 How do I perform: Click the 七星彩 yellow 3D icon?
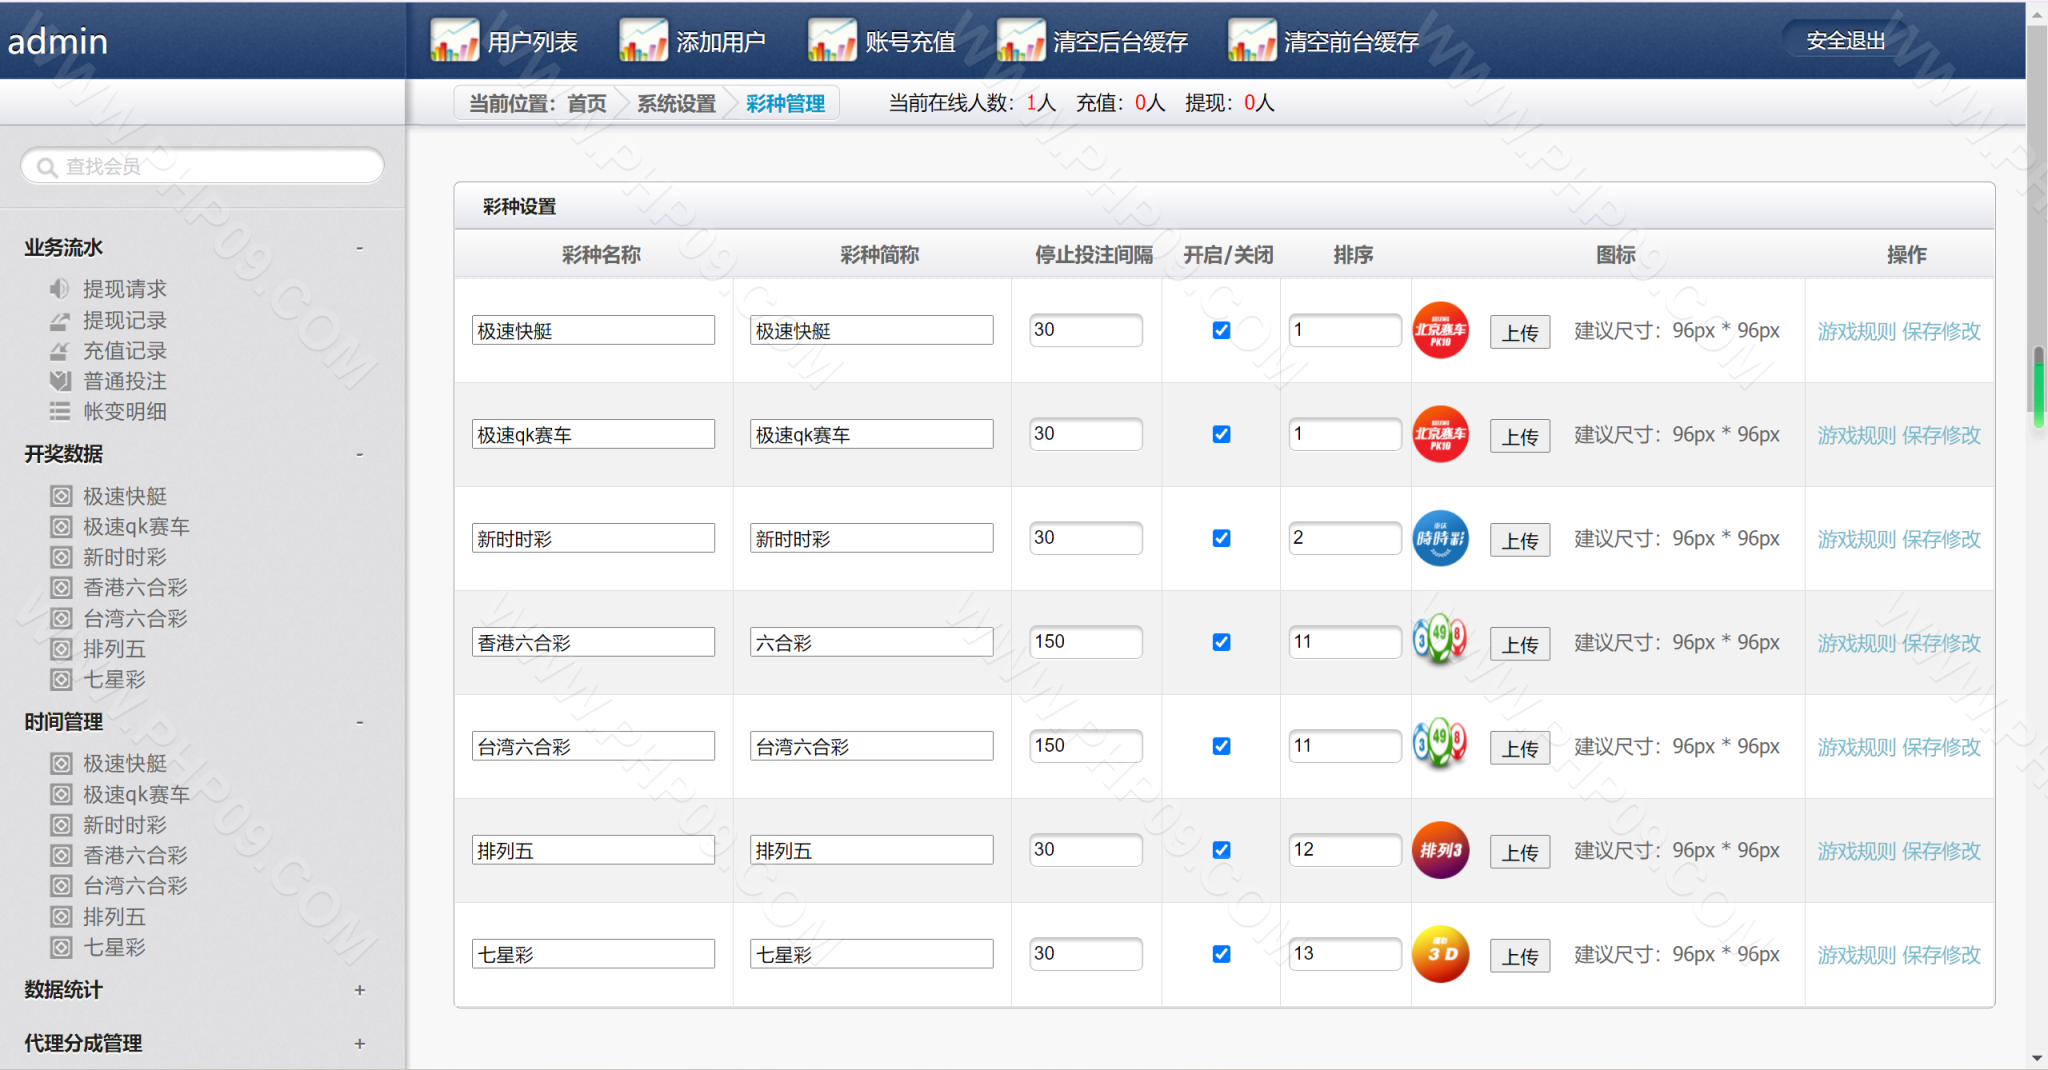tap(1440, 955)
